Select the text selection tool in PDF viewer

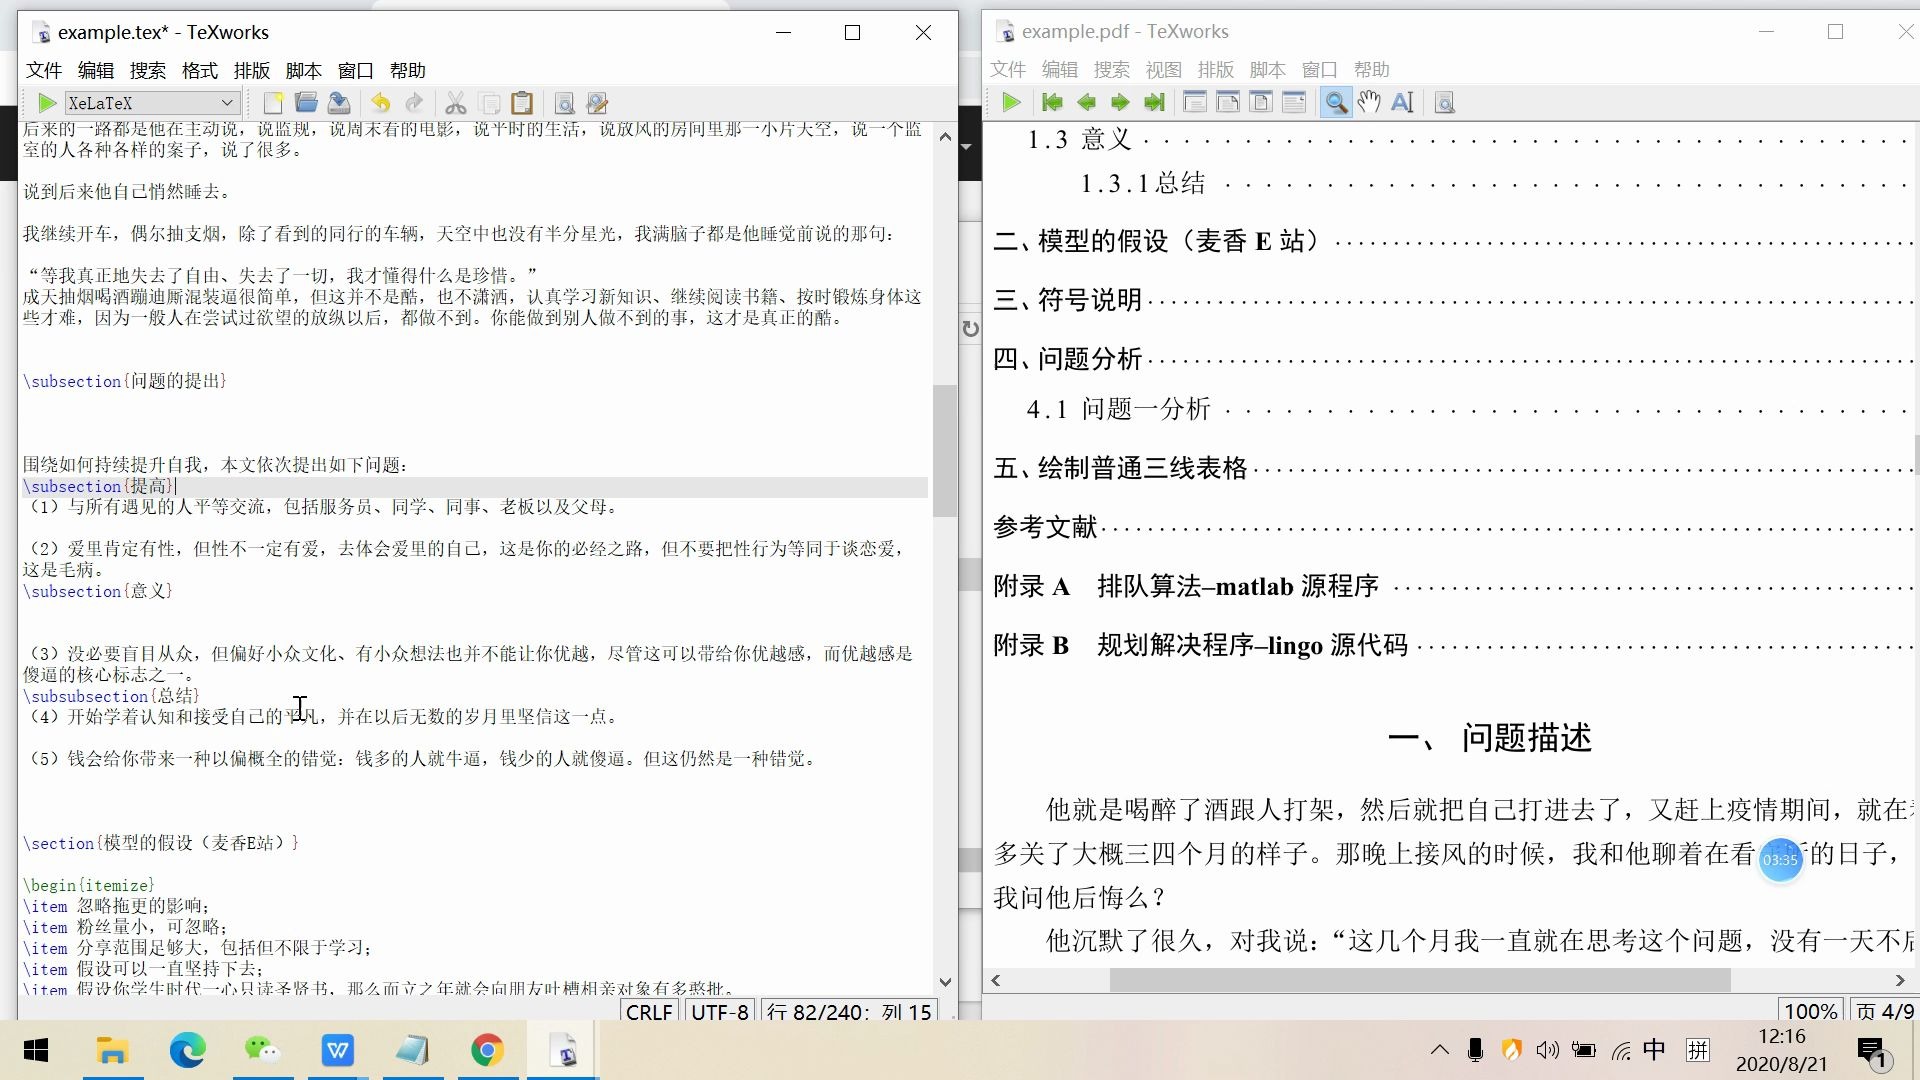(x=1402, y=102)
